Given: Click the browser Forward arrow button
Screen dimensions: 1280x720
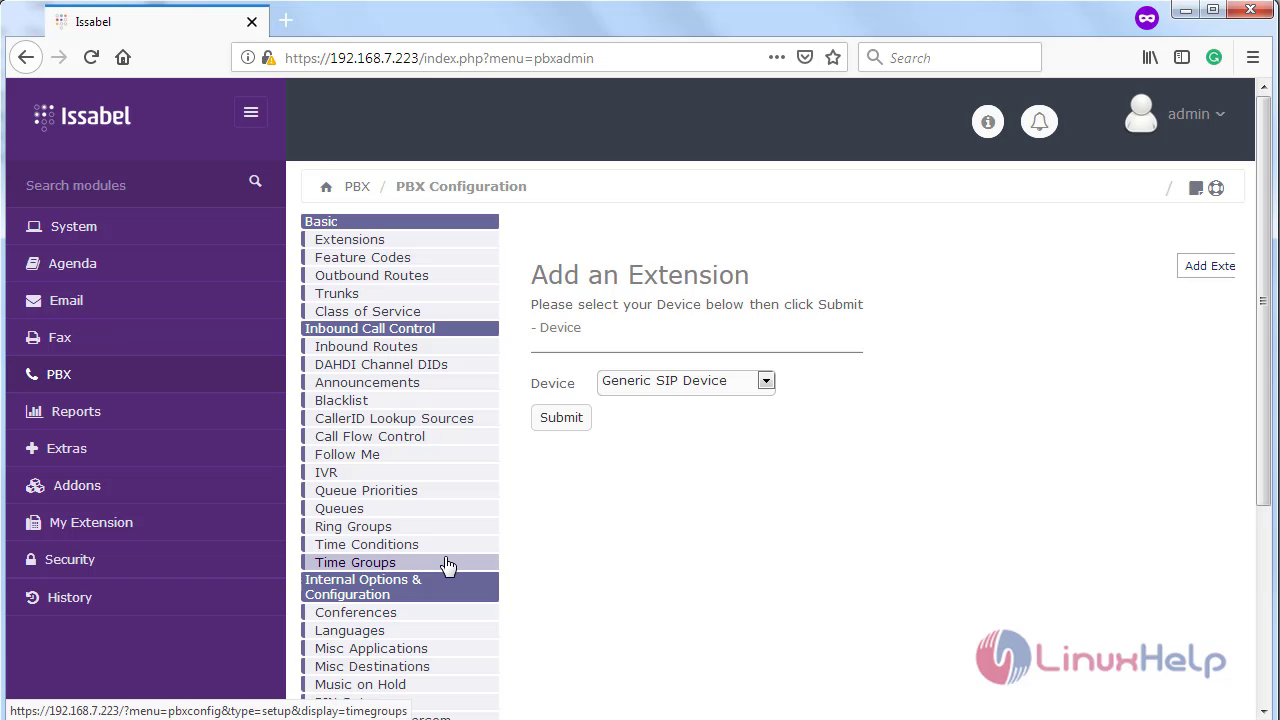Looking at the screenshot, I should [59, 57].
